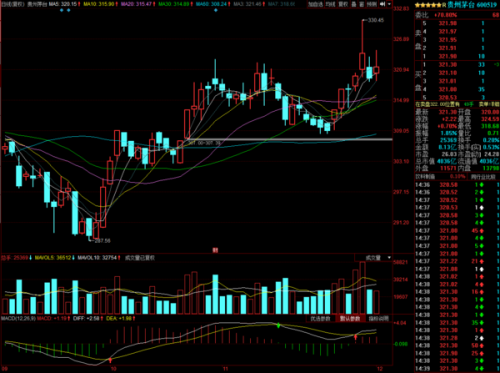Click the five-star rating icons

coord(428,5)
